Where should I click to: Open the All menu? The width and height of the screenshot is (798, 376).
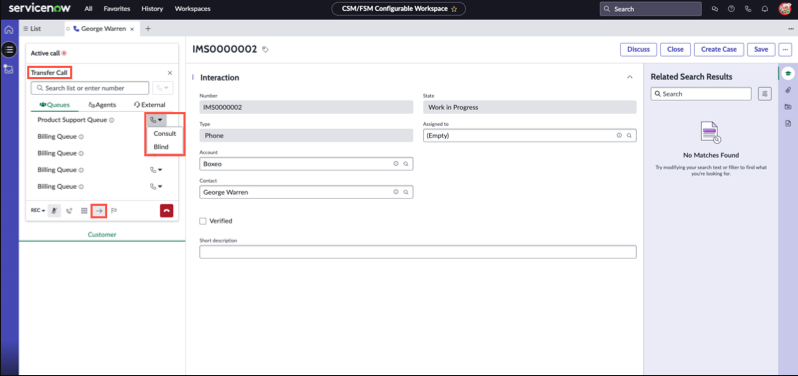(x=89, y=9)
